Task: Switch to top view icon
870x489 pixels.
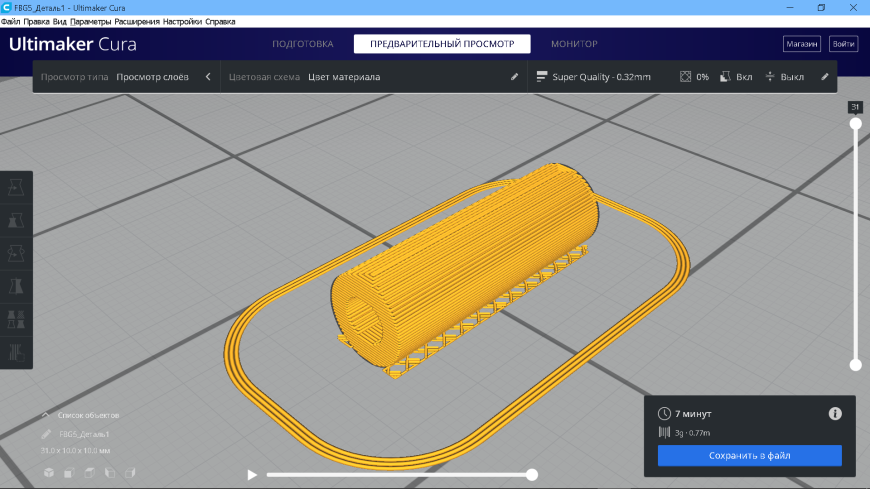Action: 89,472
